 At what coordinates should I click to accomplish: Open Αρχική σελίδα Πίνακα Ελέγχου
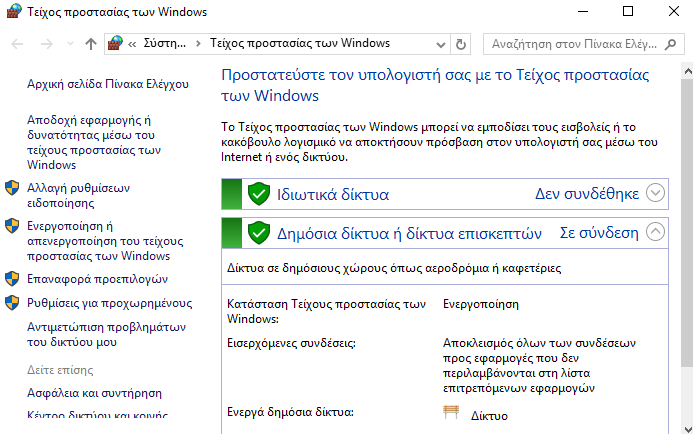[x=108, y=84]
